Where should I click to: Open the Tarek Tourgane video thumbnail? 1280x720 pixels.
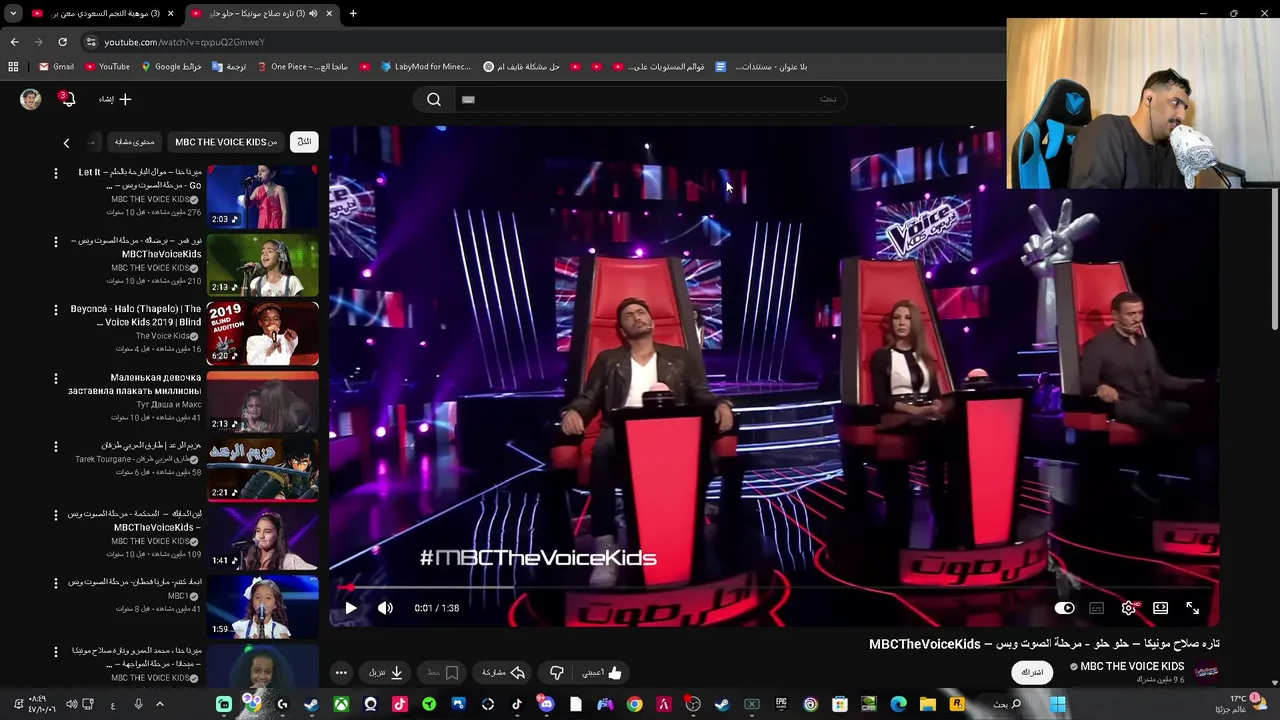(x=262, y=471)
